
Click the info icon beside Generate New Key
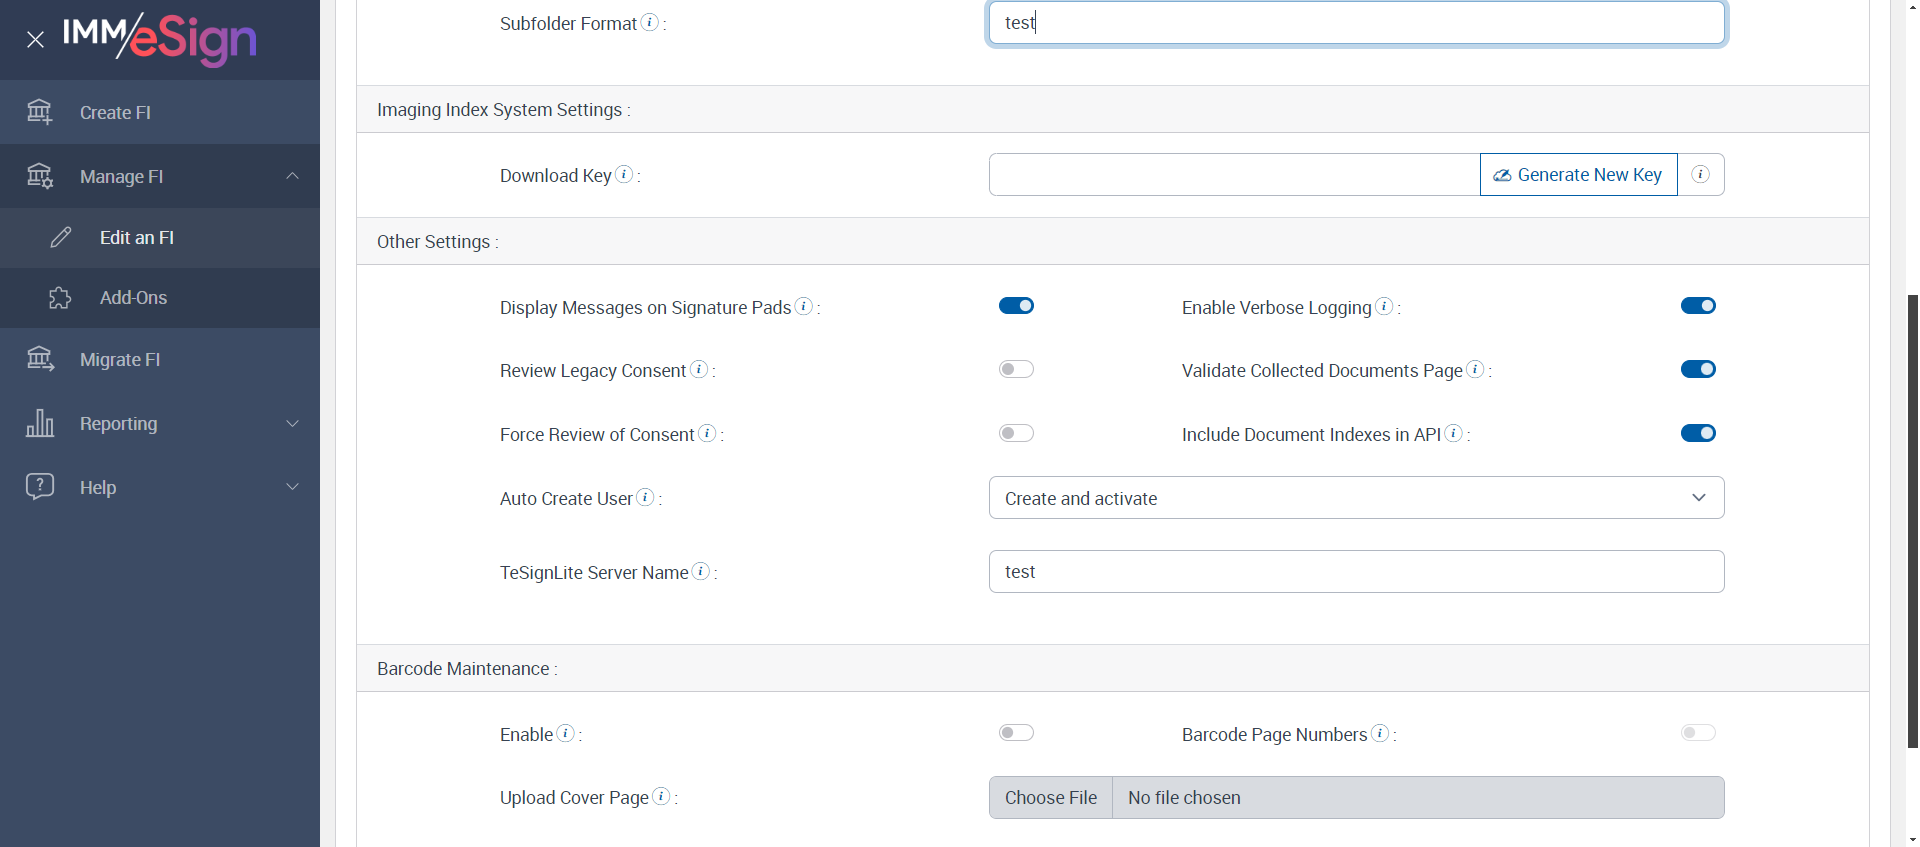[1700, 175]
